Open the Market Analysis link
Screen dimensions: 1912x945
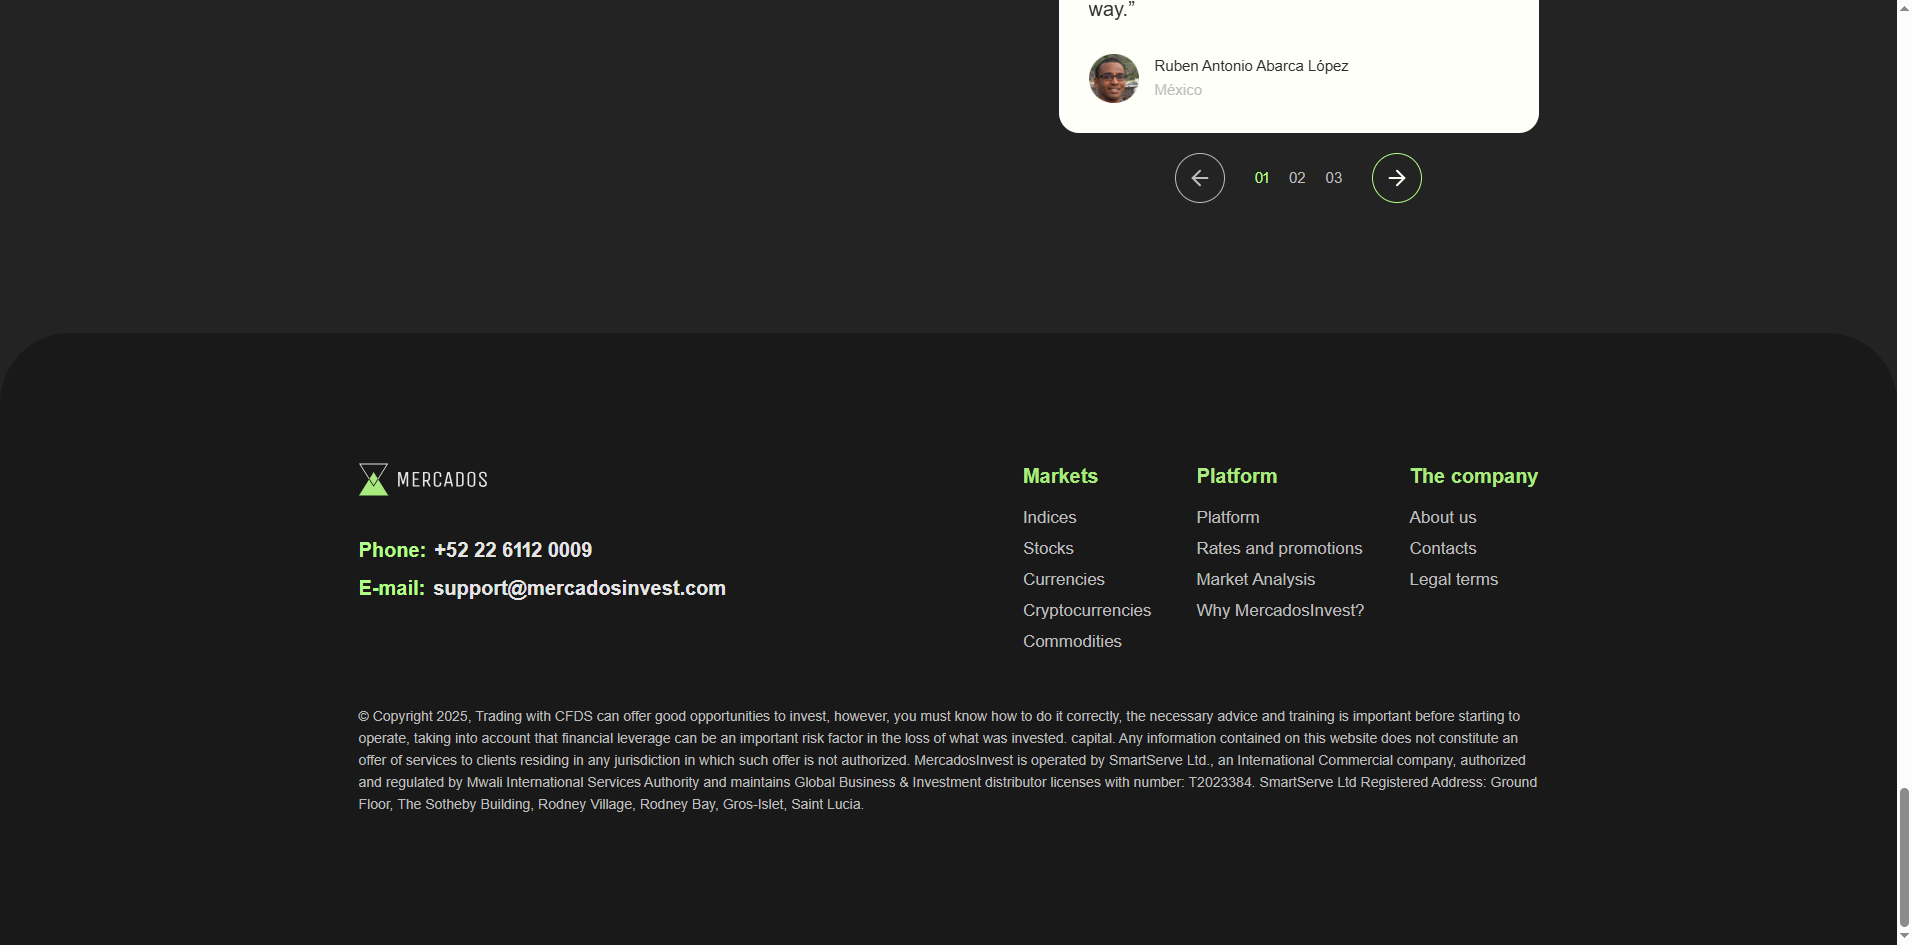[x=1256, y=579]
